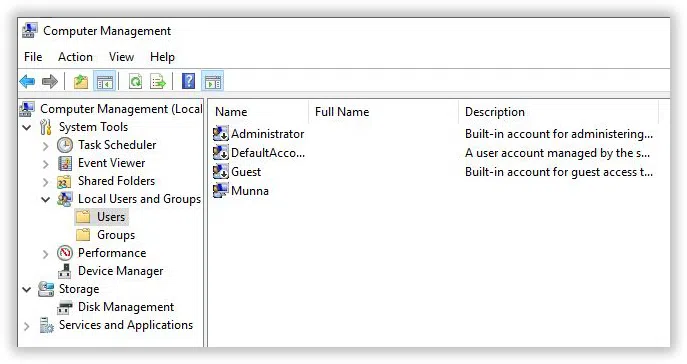The height and width of the screenshot is (364, 687).
Task: Expand the Event Viewer node
Action: pyautogui.click(x=46, y=164)
